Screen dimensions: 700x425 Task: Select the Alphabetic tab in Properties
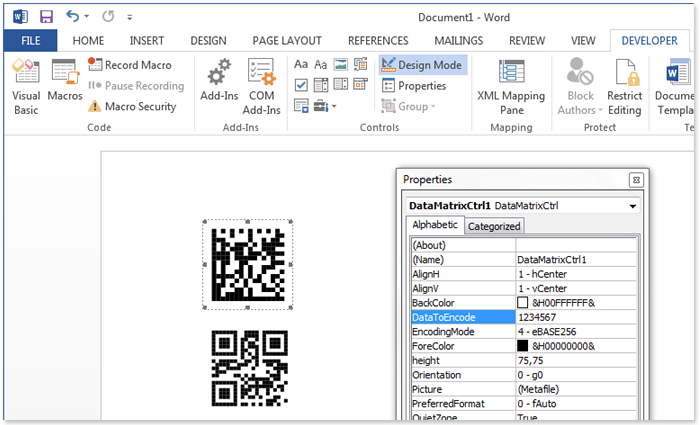pos(435,225)
